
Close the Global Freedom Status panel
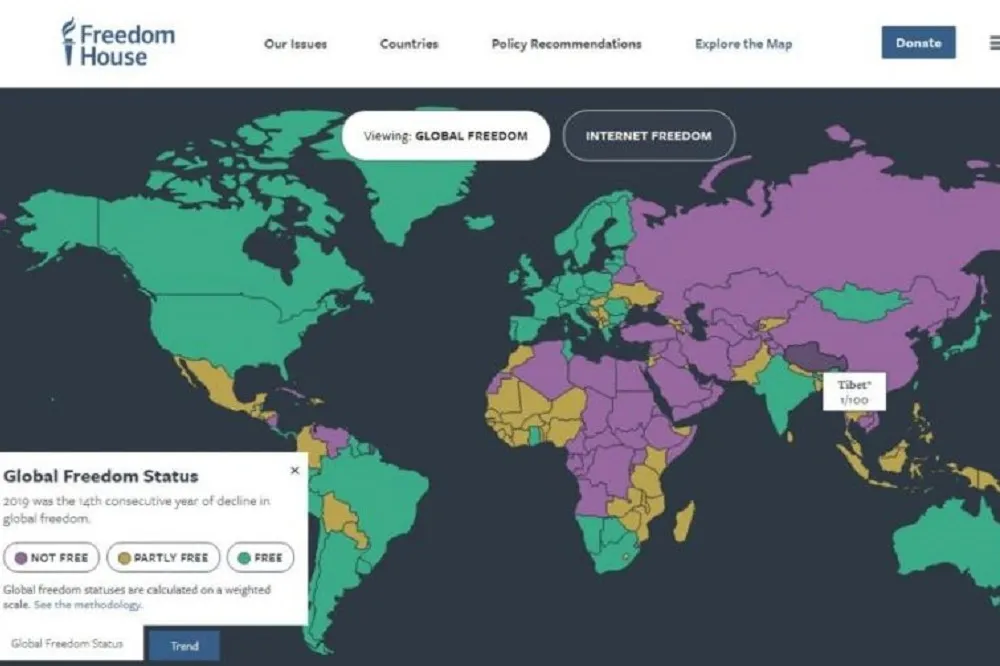coord(294,470)
